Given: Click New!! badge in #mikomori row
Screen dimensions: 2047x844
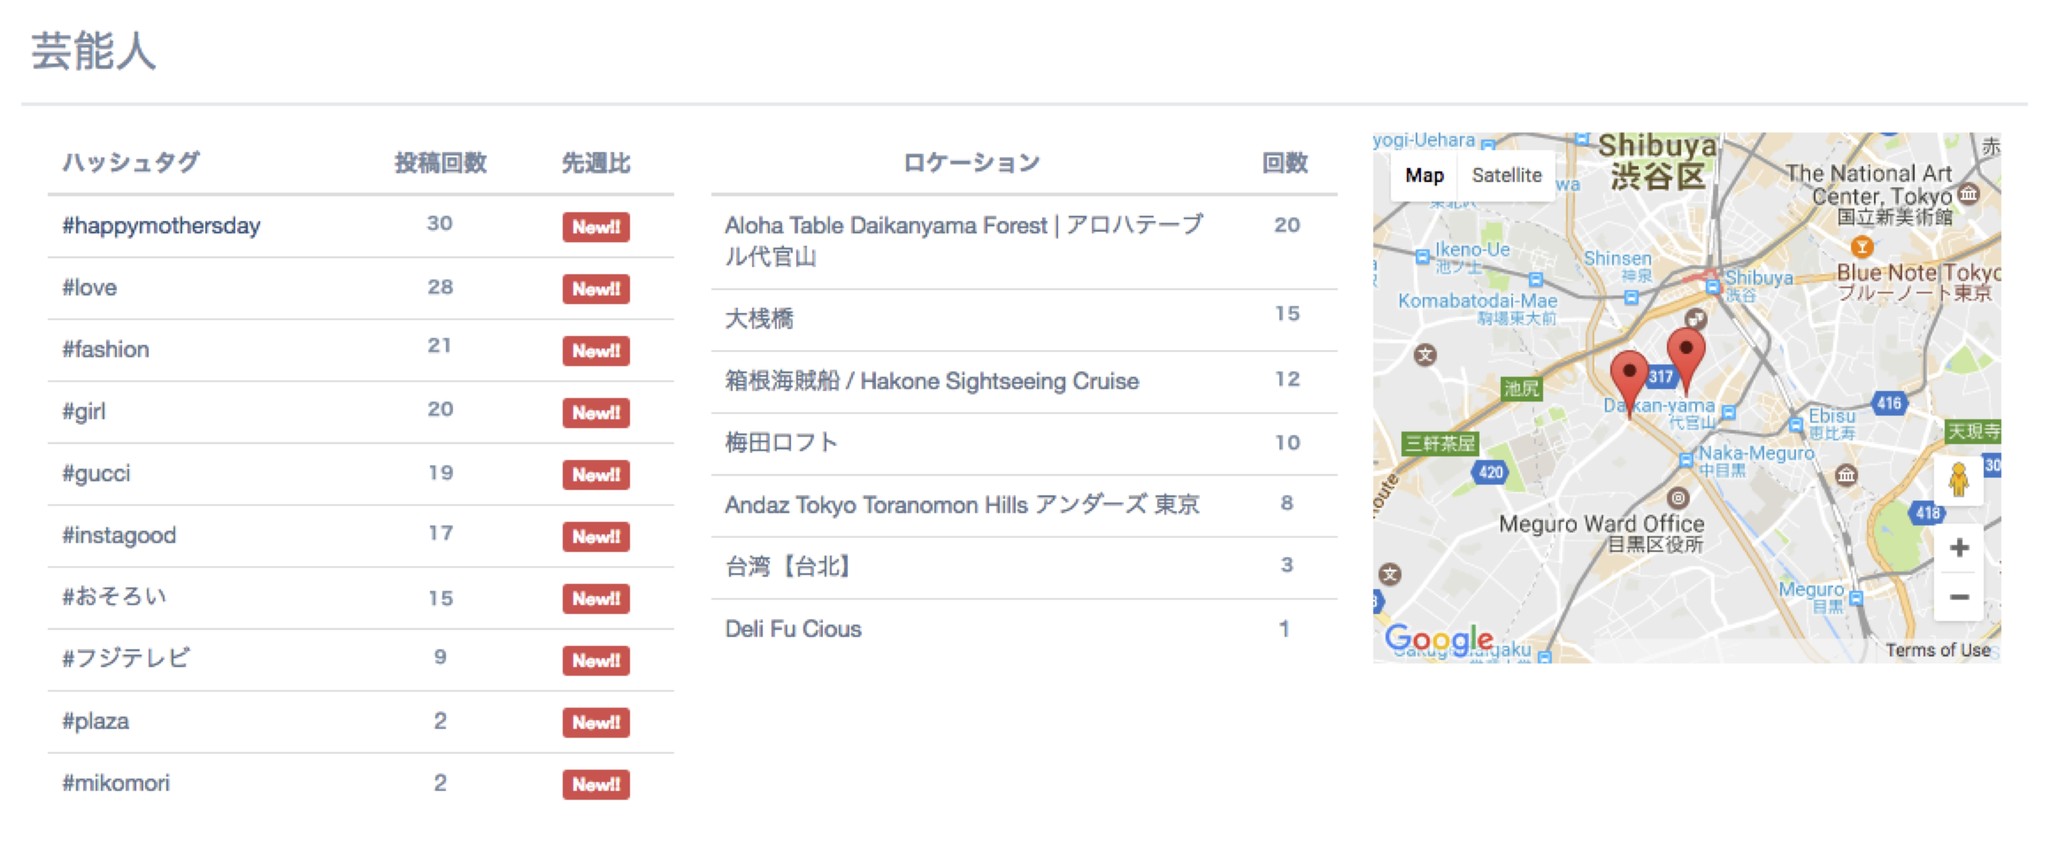Looking at the screenshot, I should [596, 785].
